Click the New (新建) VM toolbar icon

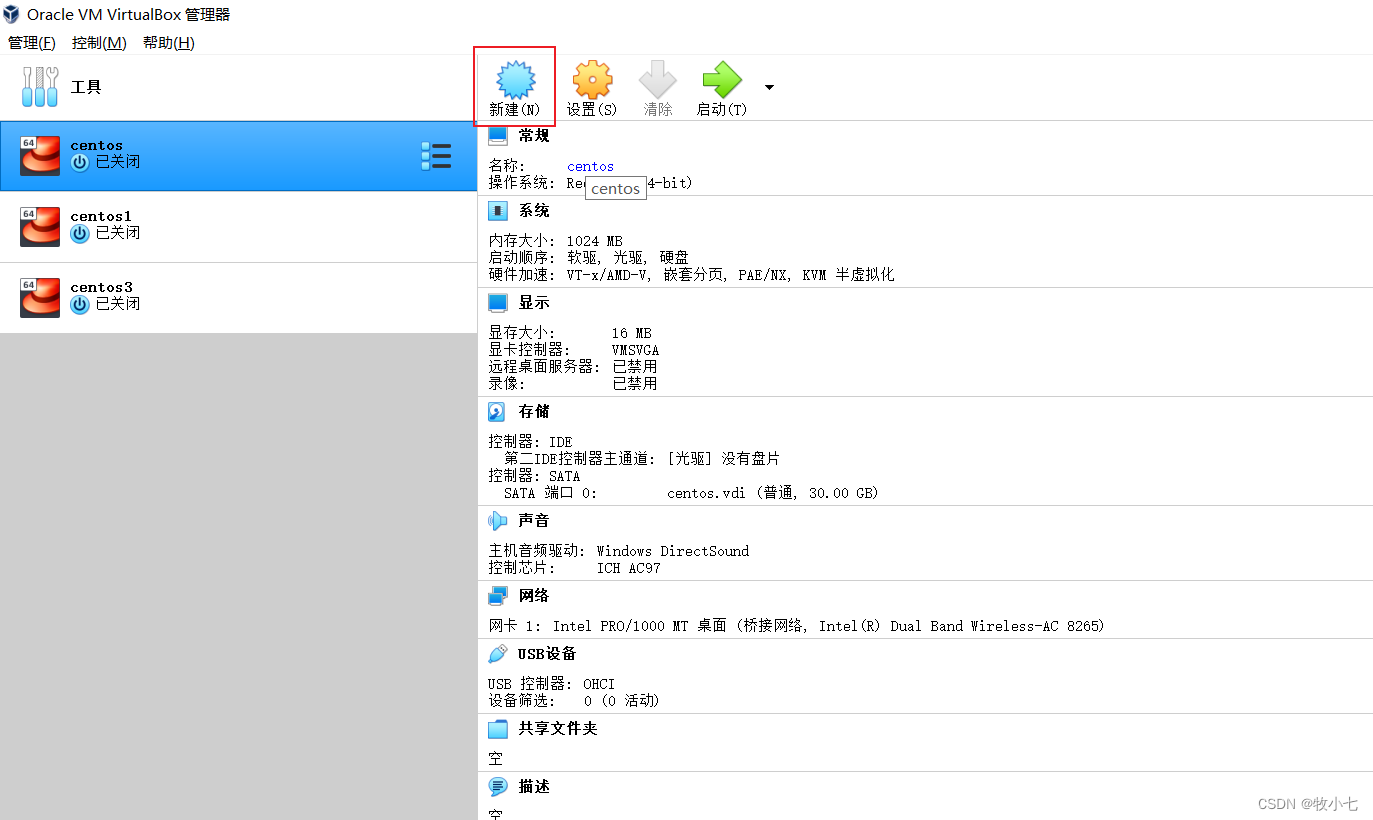pos(515,79)
